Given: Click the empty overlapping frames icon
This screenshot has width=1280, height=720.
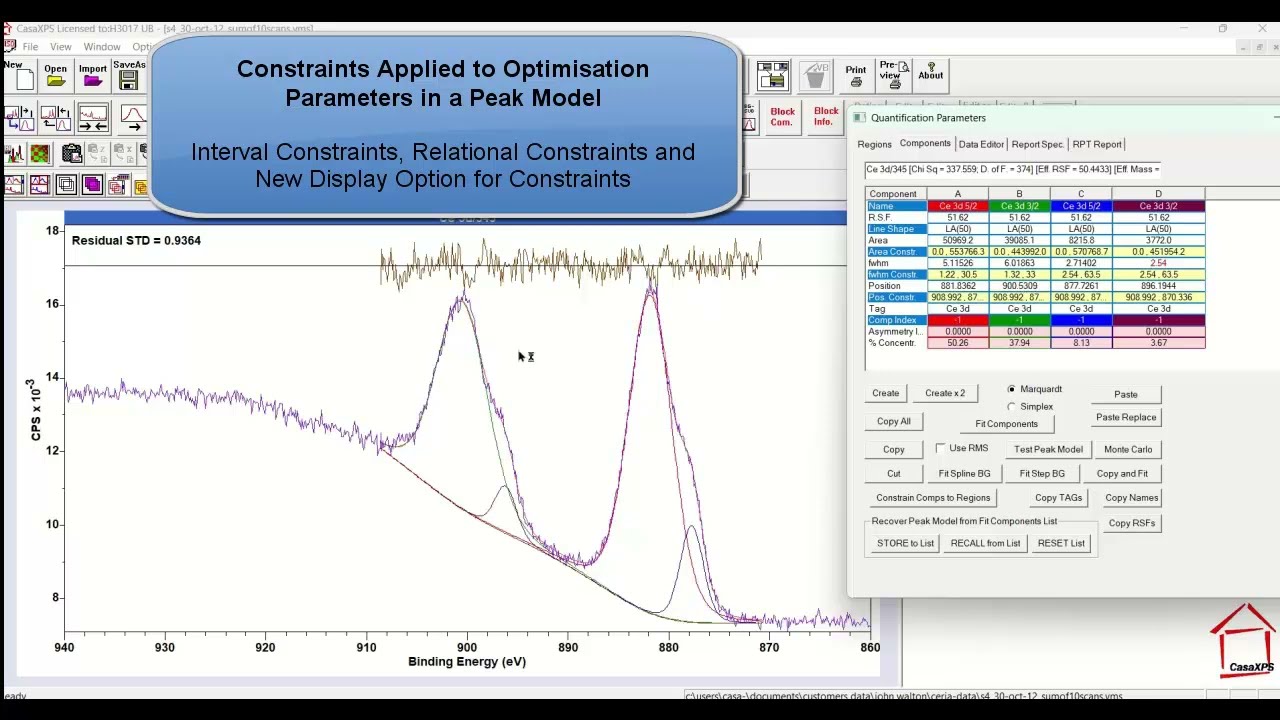Looking at the screenshot, I should (66, 185).
